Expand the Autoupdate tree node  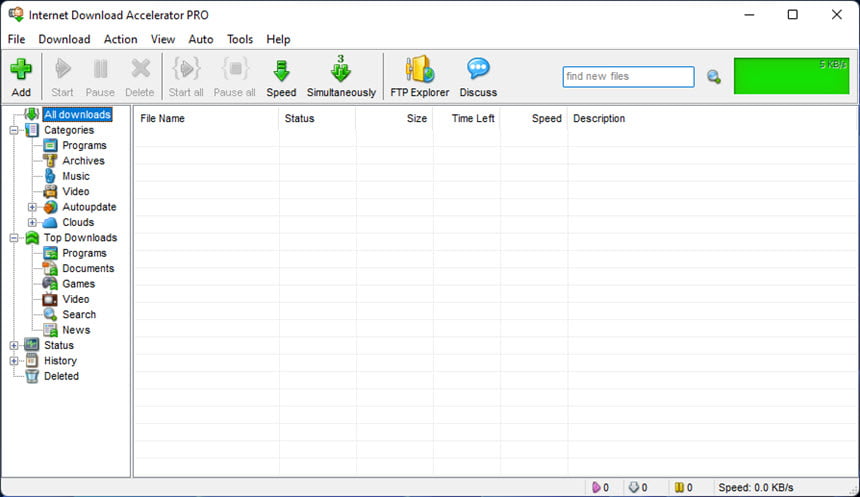(x=32, y=207)
